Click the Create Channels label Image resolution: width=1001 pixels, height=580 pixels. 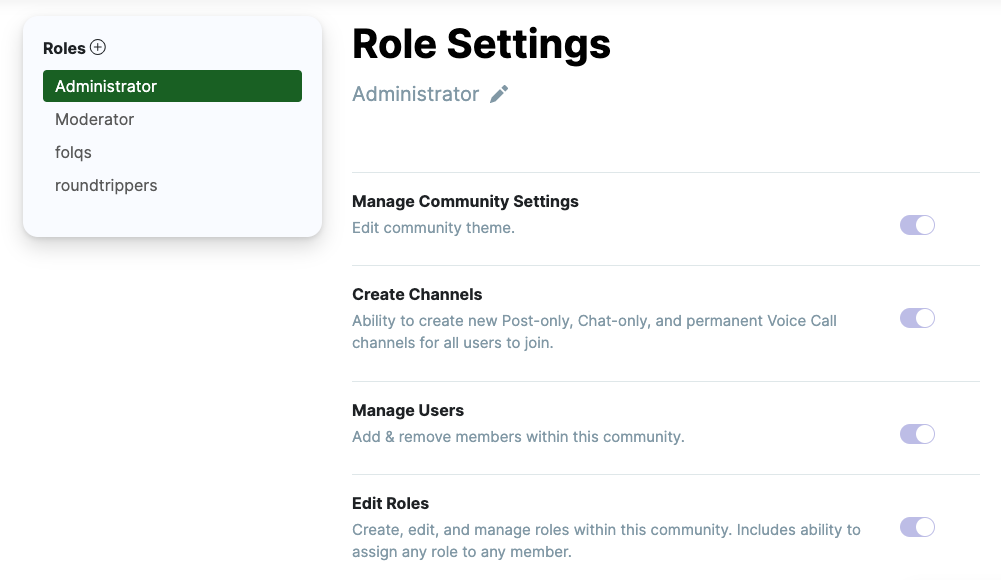tap(417, 295)
